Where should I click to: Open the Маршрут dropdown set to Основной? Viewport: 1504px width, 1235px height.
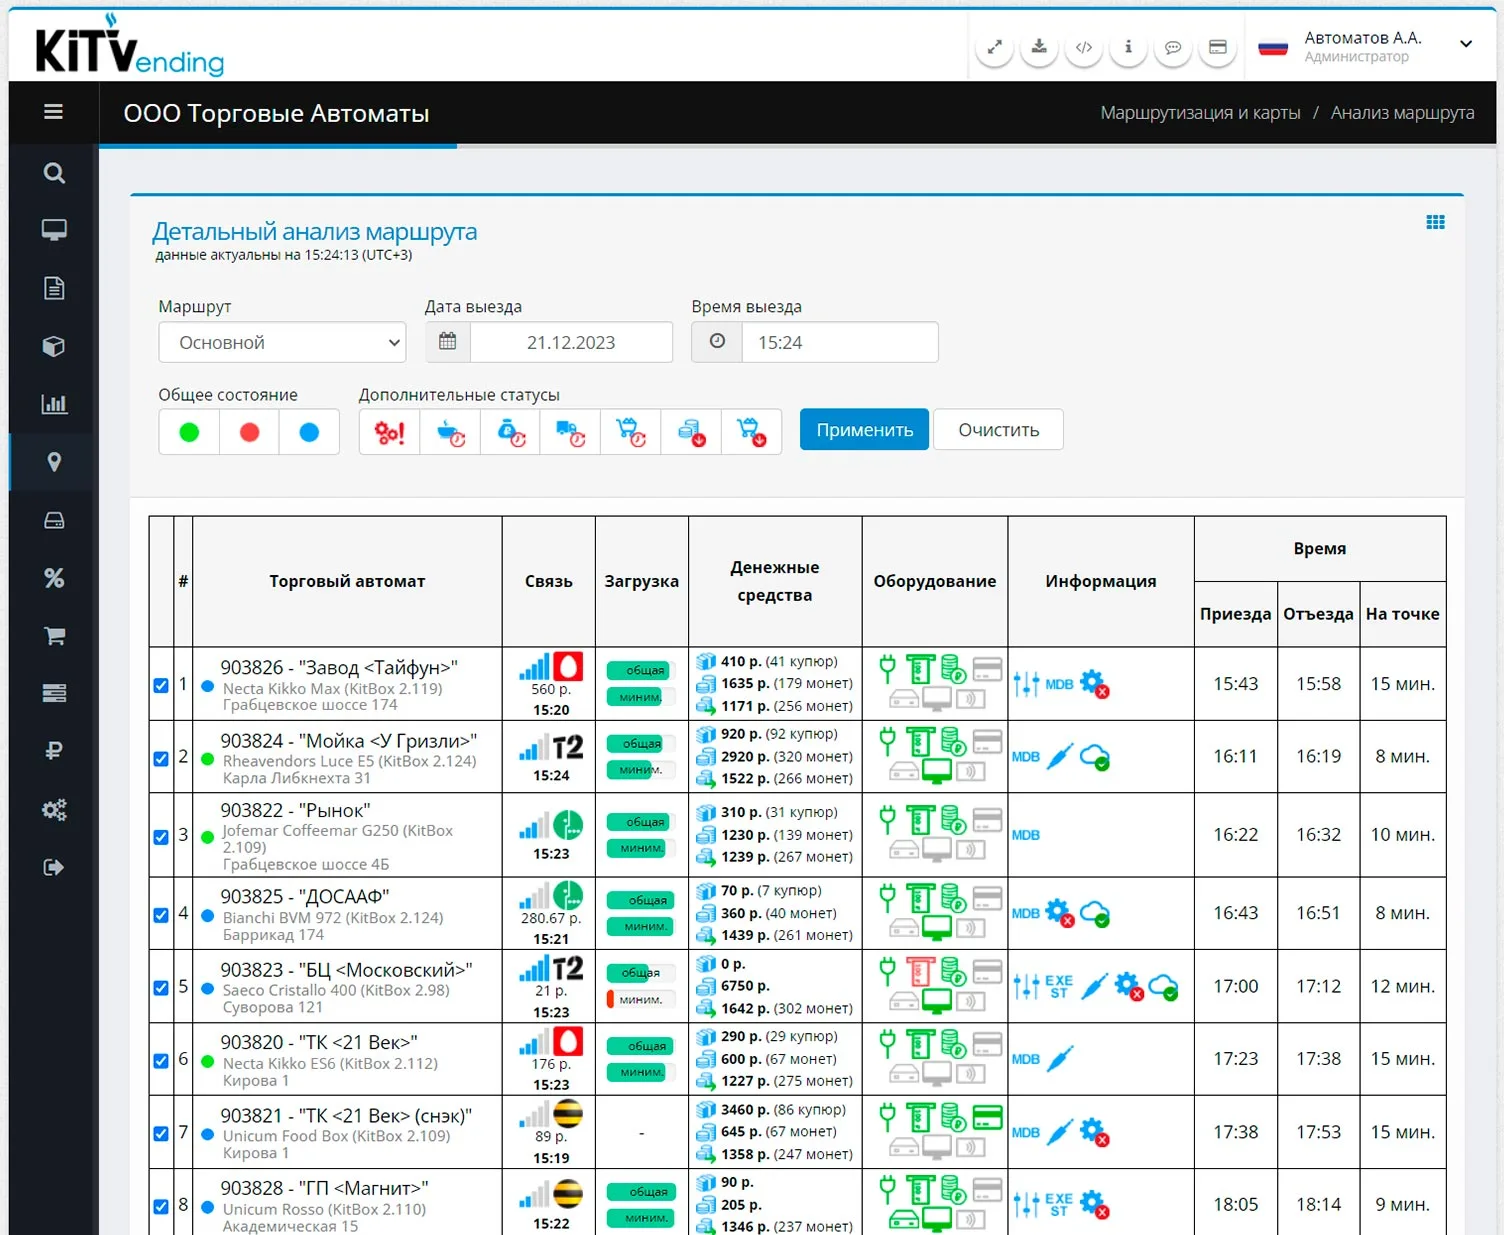click(282, 342)
